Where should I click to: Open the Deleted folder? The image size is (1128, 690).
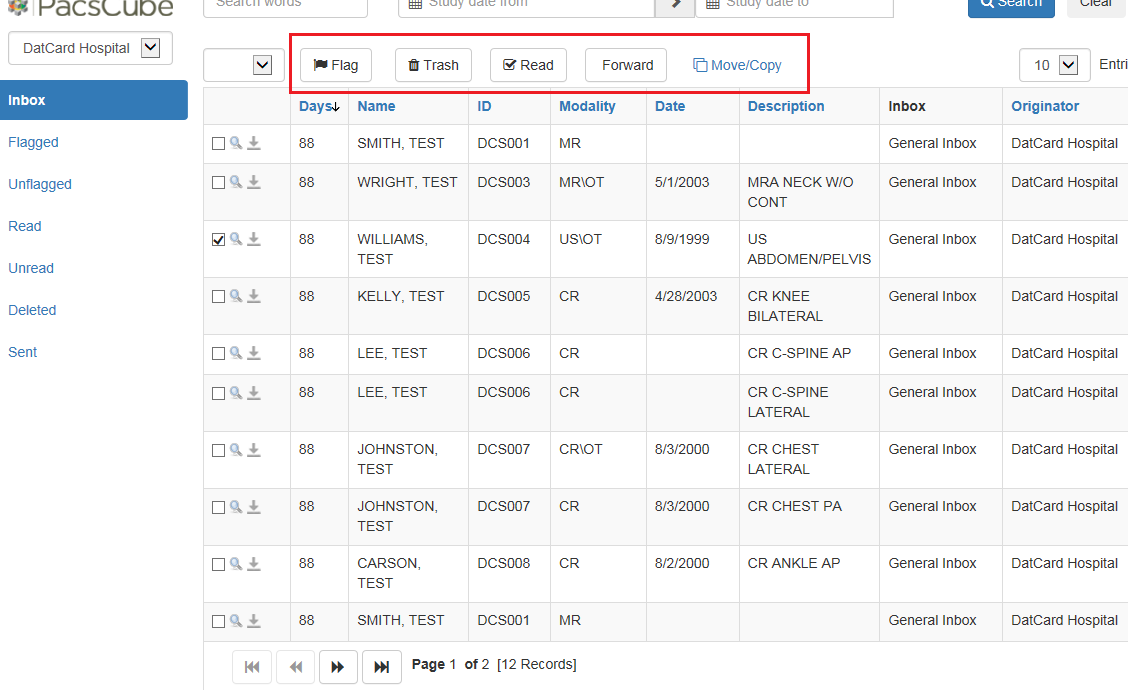coord(32,310)
